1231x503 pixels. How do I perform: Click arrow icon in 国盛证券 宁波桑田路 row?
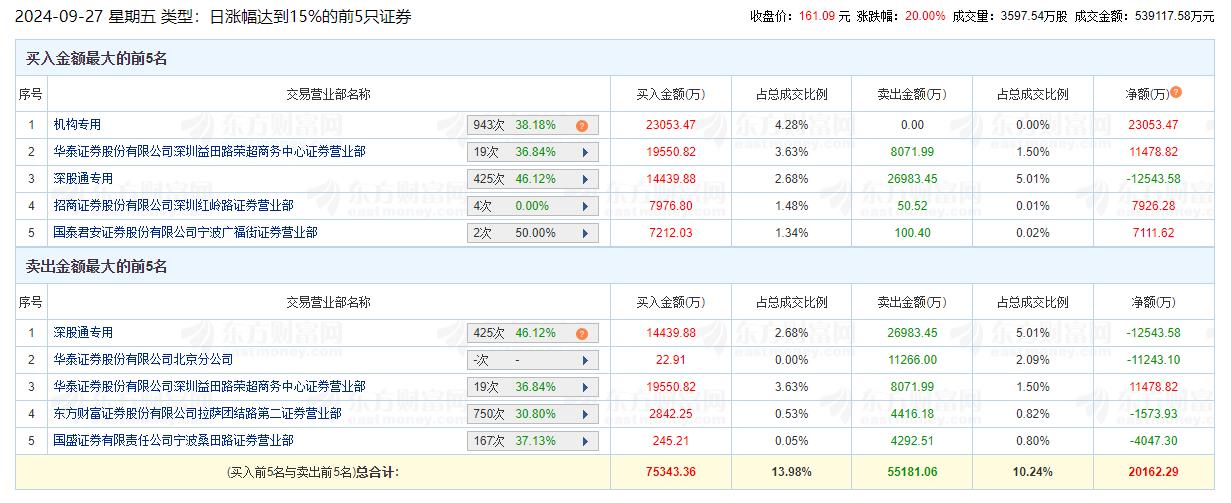coord(584,441)
